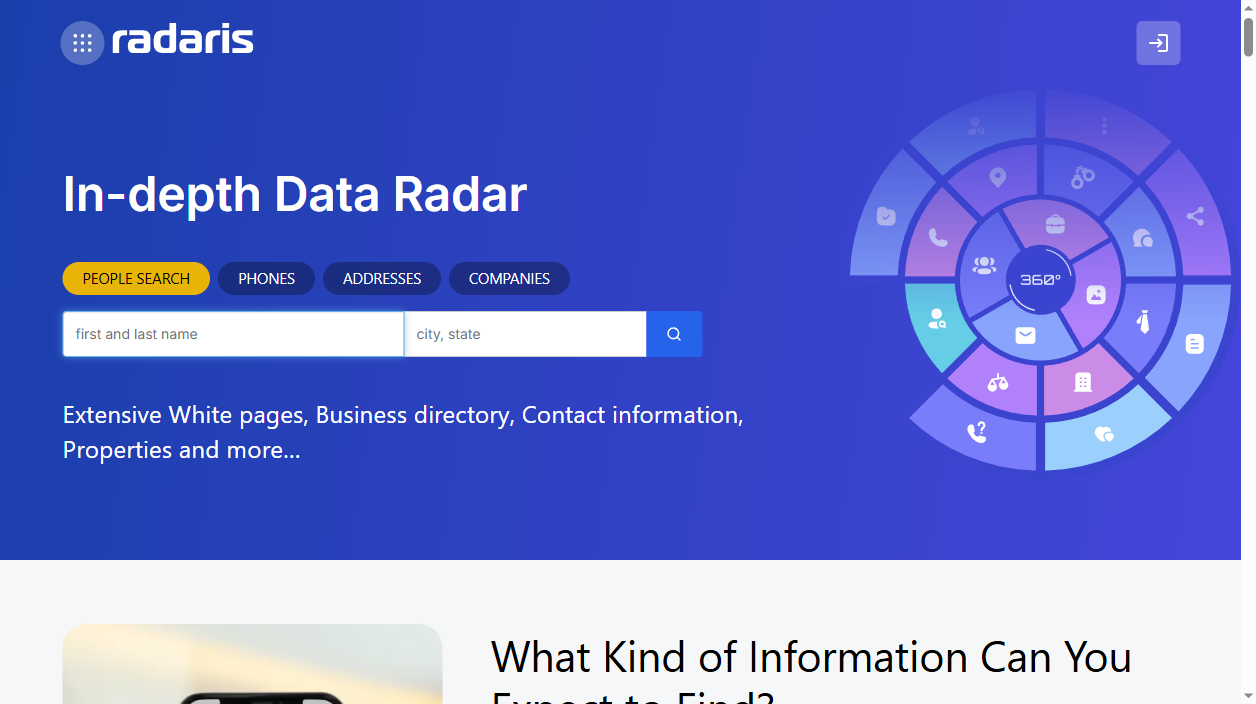Select the building icon on radar

[1082, 382]
